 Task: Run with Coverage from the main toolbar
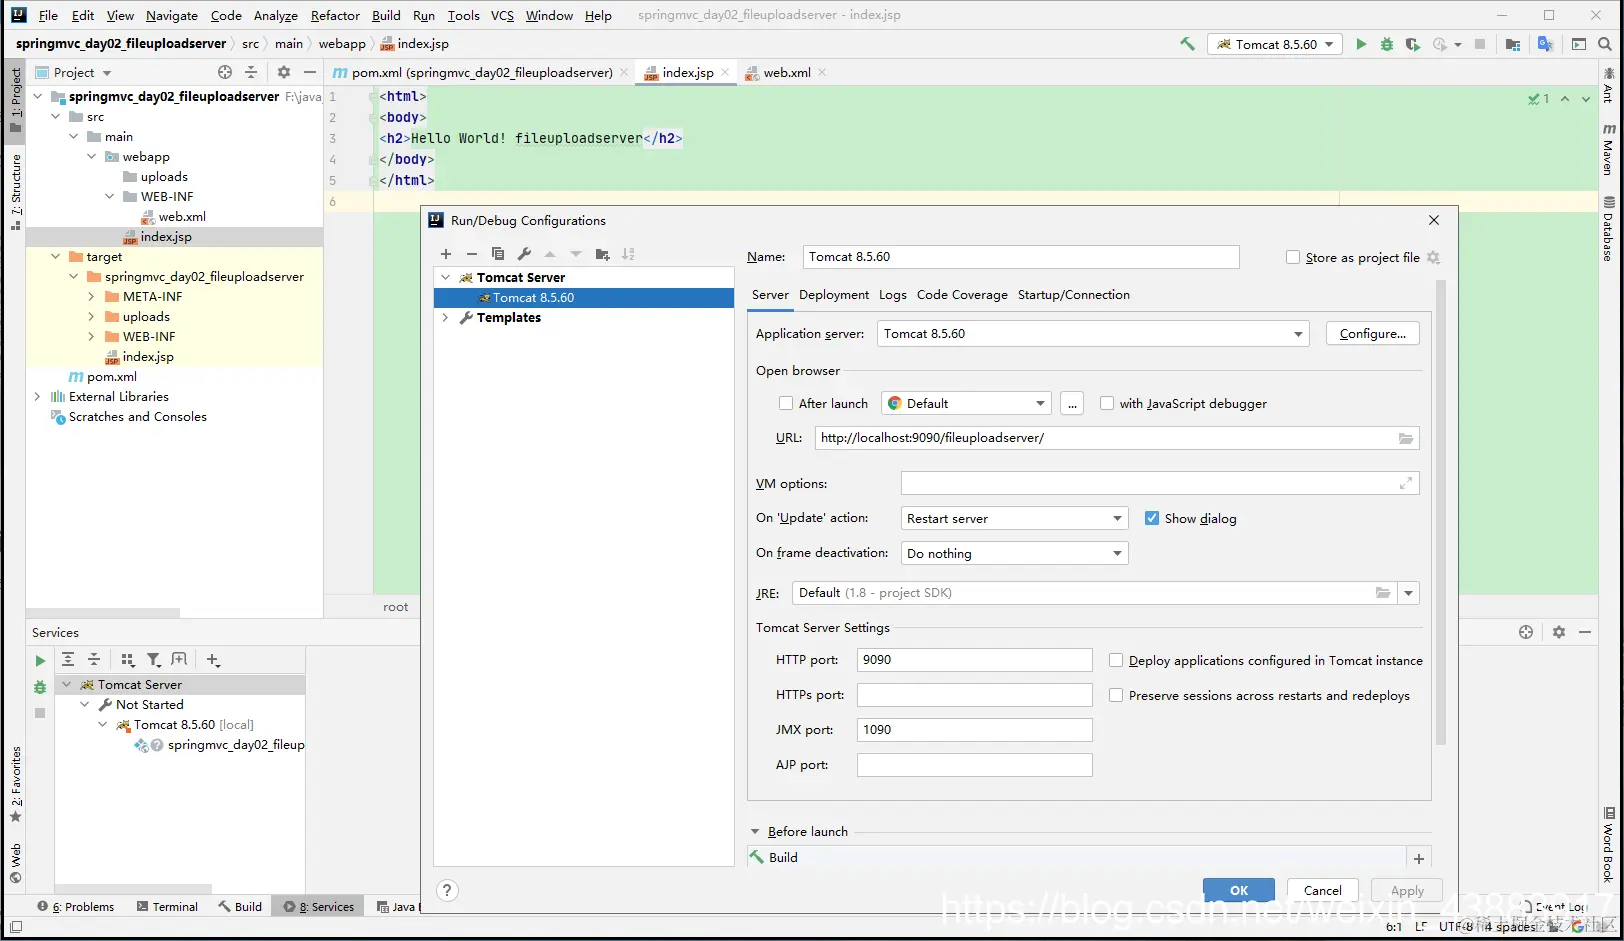pyautogui.click(x=1413, y=44)
